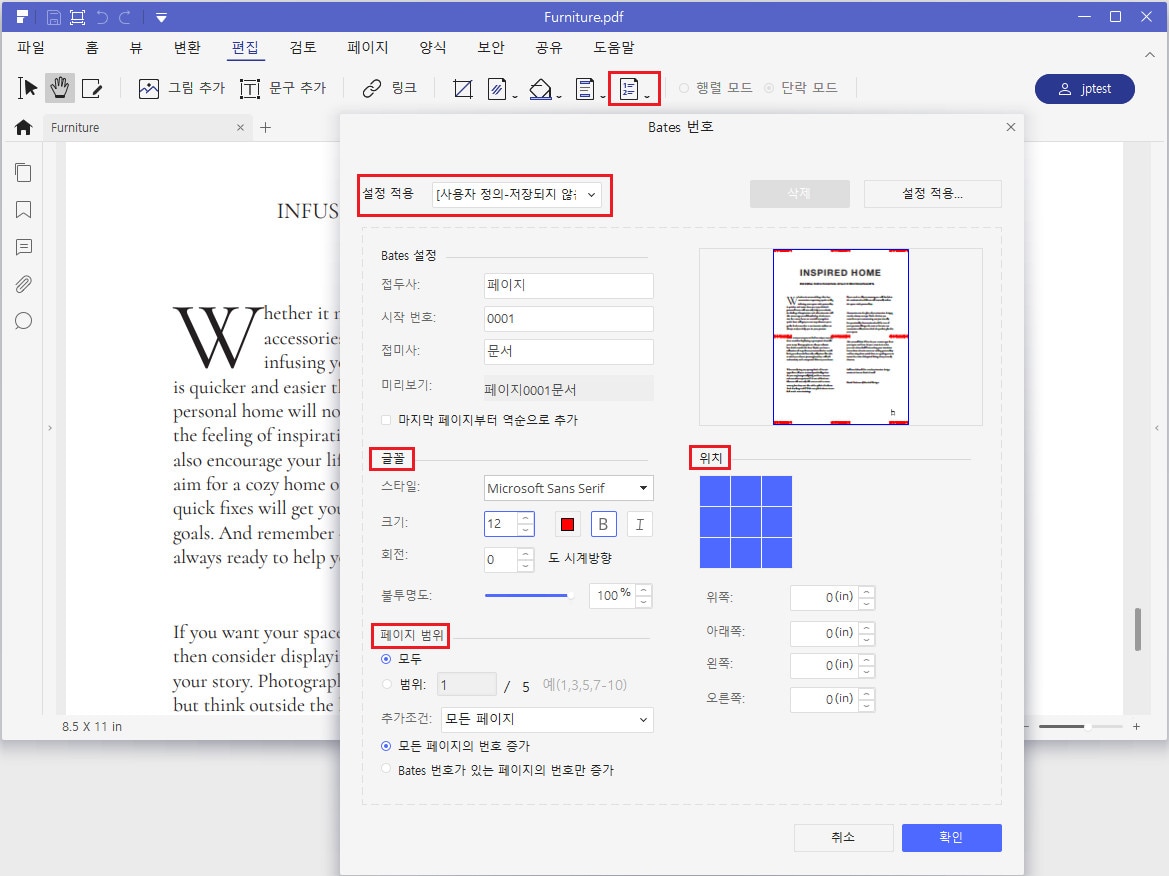Open the 도움말 tab

[614, 48]
